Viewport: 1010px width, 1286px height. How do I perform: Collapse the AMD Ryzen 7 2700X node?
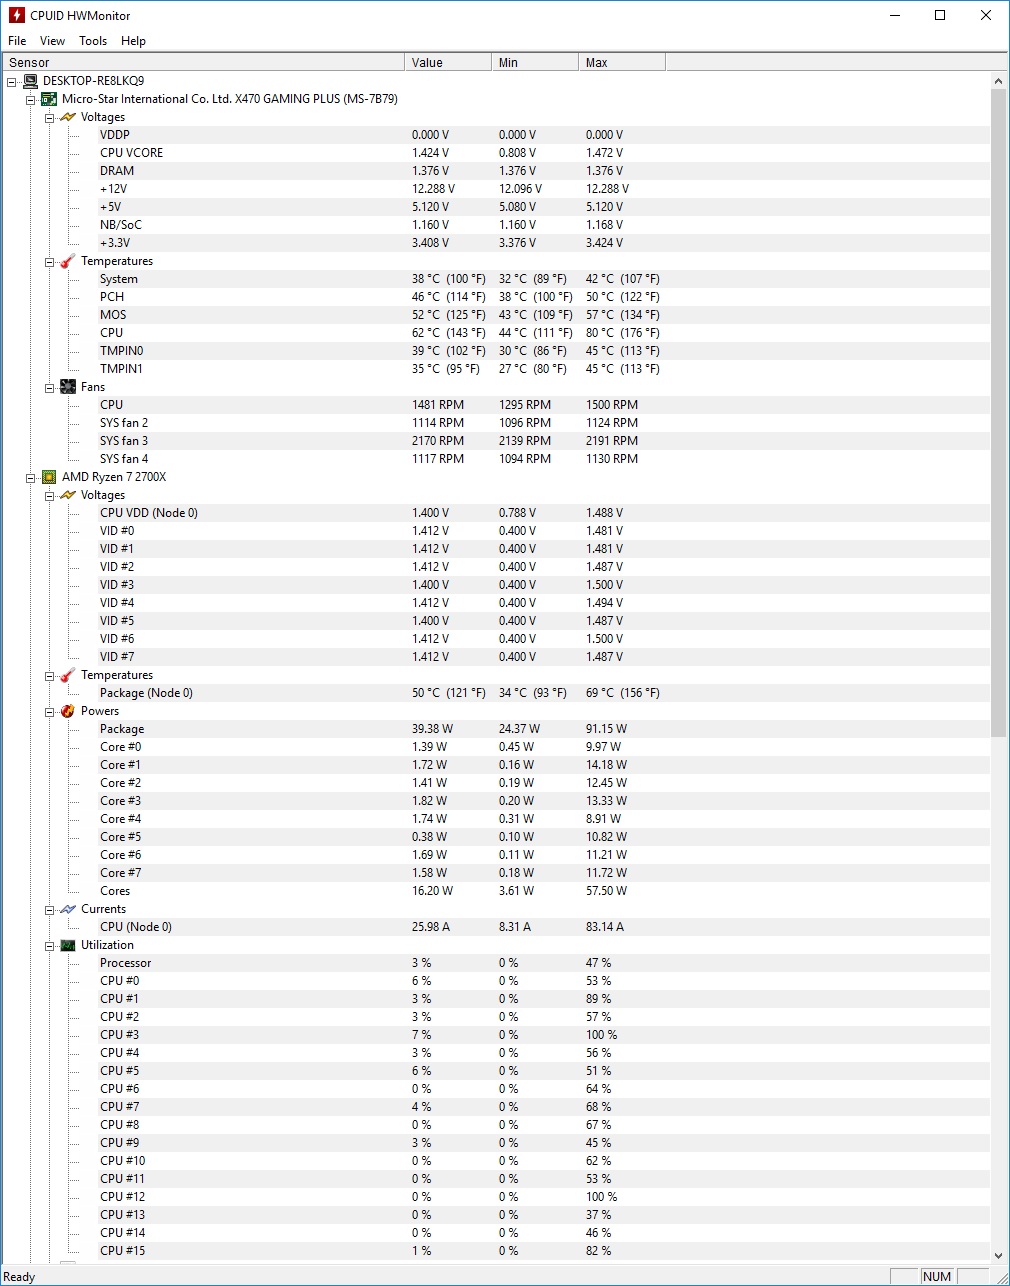click(31, 477)
